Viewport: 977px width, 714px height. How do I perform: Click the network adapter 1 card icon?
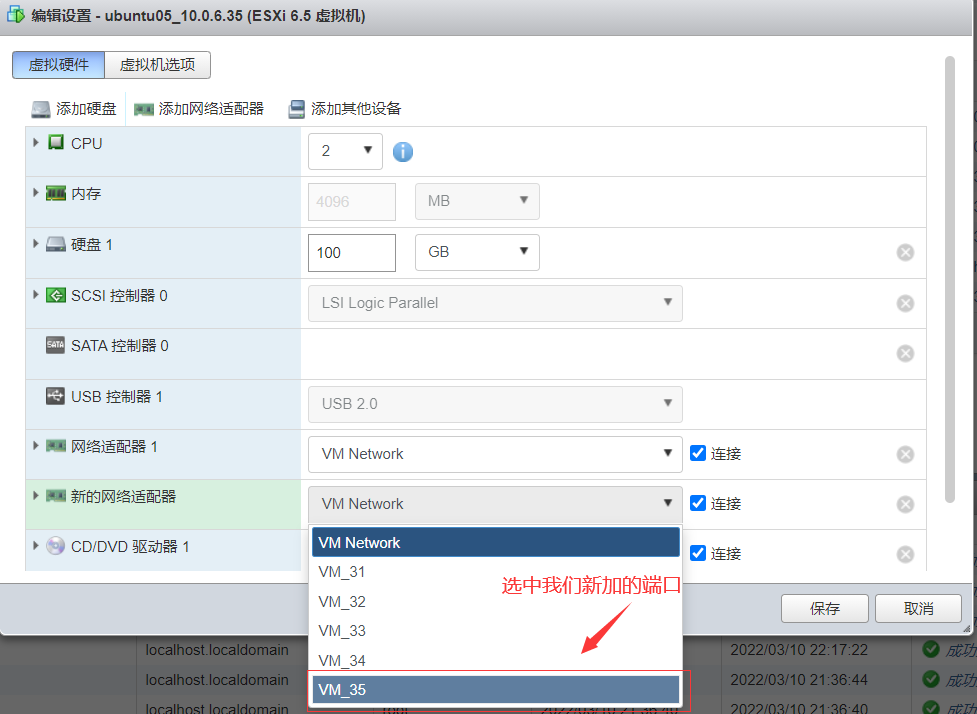[x=56, y=446]
